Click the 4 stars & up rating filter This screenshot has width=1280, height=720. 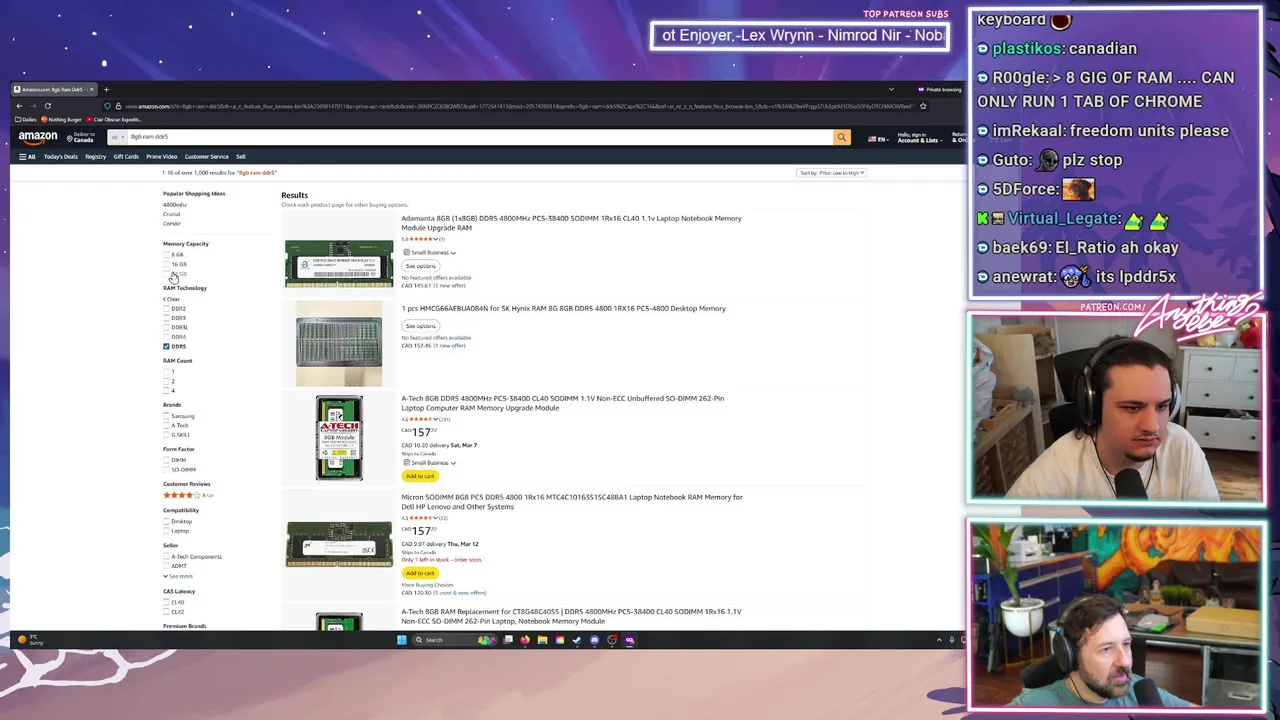[x=188, y=495]
